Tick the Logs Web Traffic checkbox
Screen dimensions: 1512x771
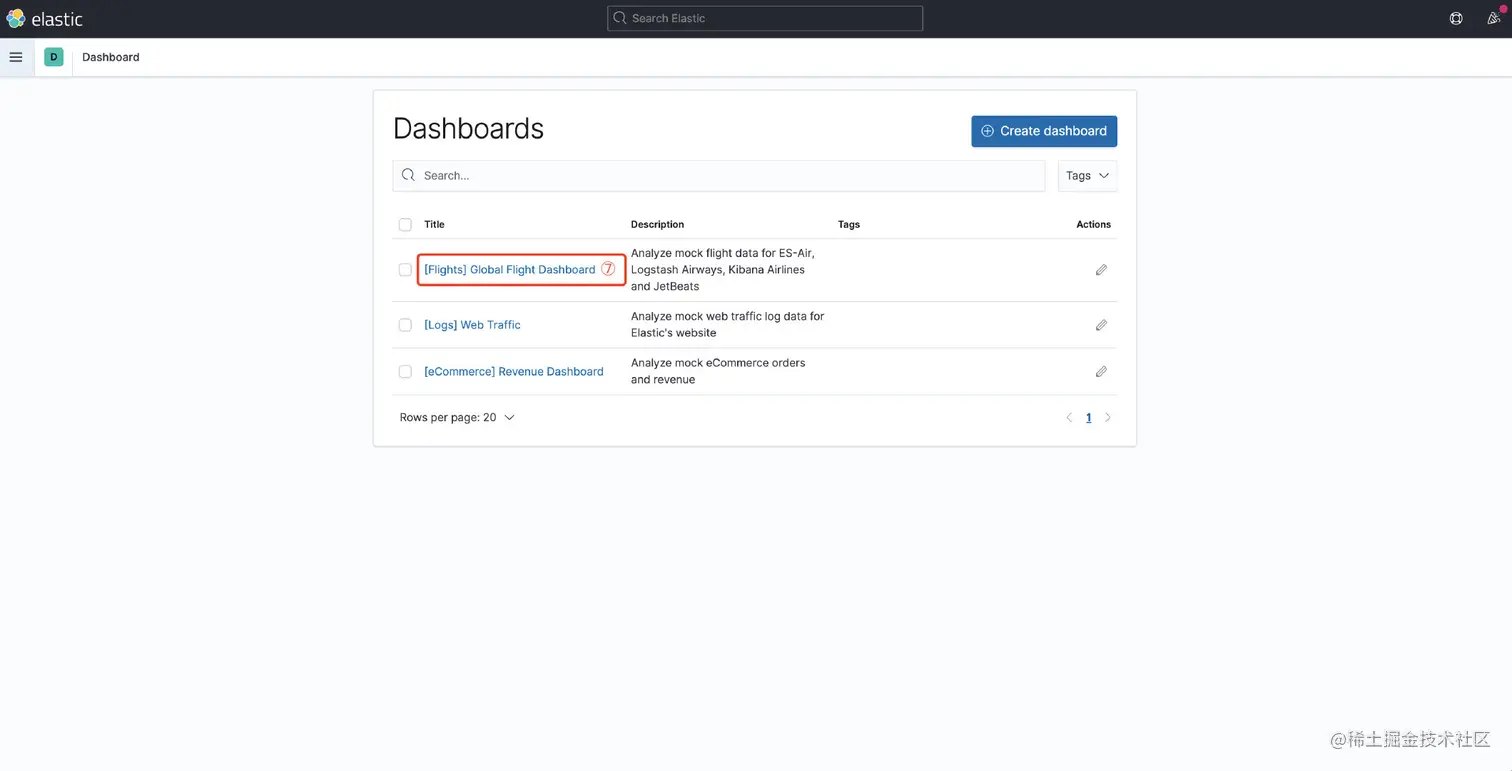[405, 325]
